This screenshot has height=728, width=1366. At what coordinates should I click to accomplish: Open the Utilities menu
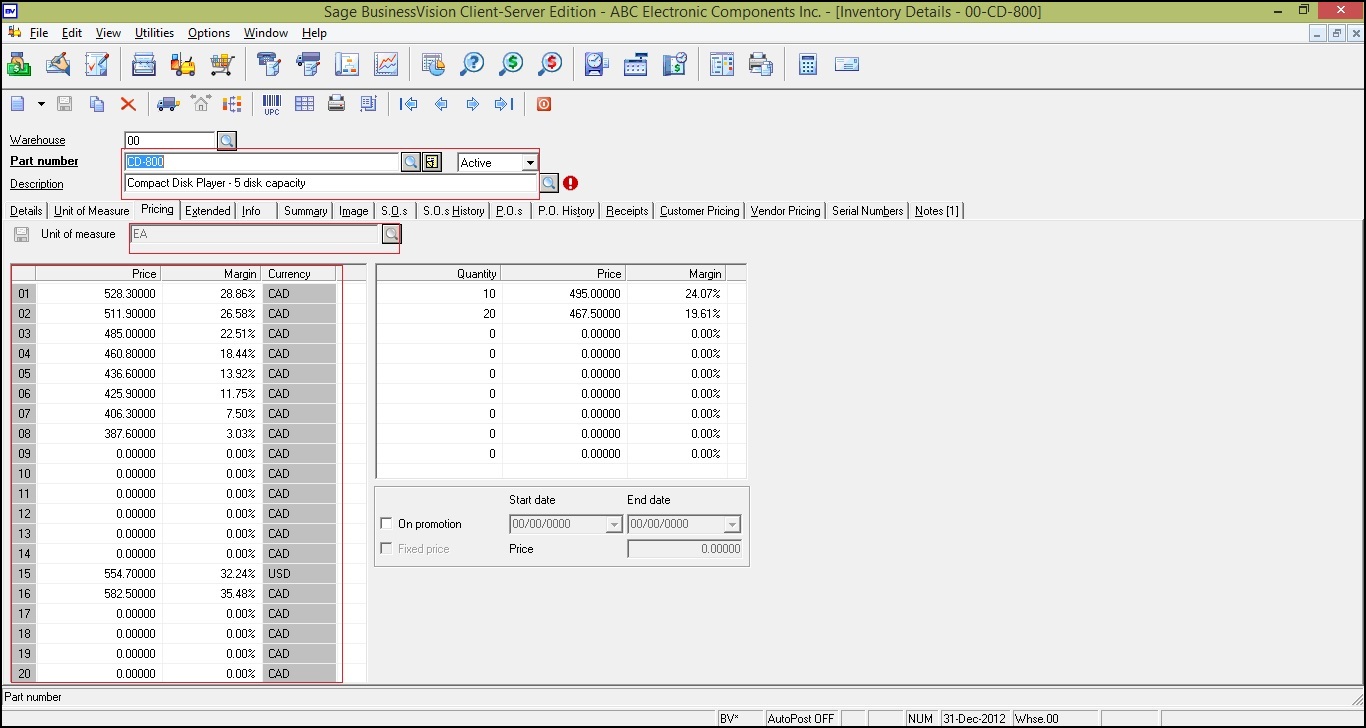click(154, 33)
